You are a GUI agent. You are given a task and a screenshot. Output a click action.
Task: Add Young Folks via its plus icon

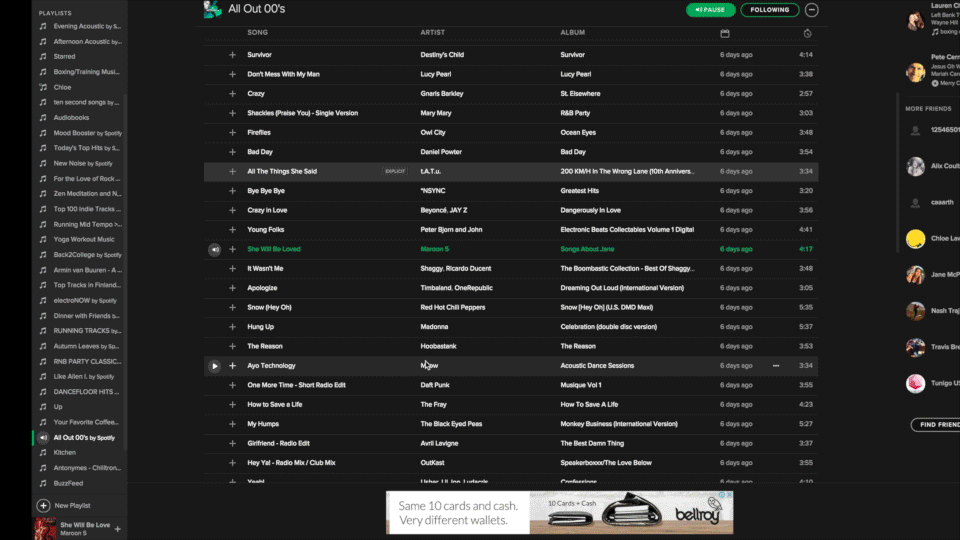pos(232,230)
